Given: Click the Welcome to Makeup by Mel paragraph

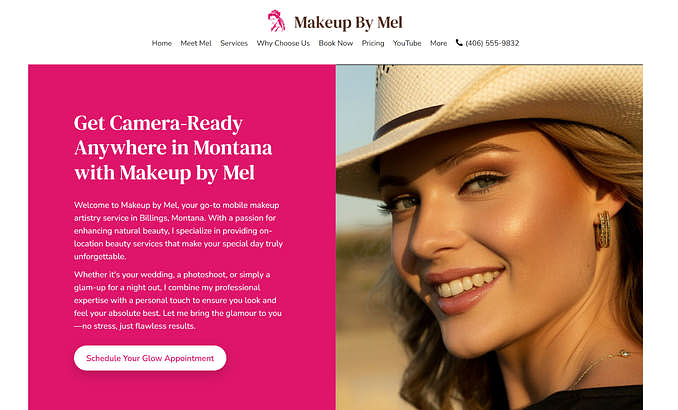Looking at the screenshot, I should click(178, 231).
